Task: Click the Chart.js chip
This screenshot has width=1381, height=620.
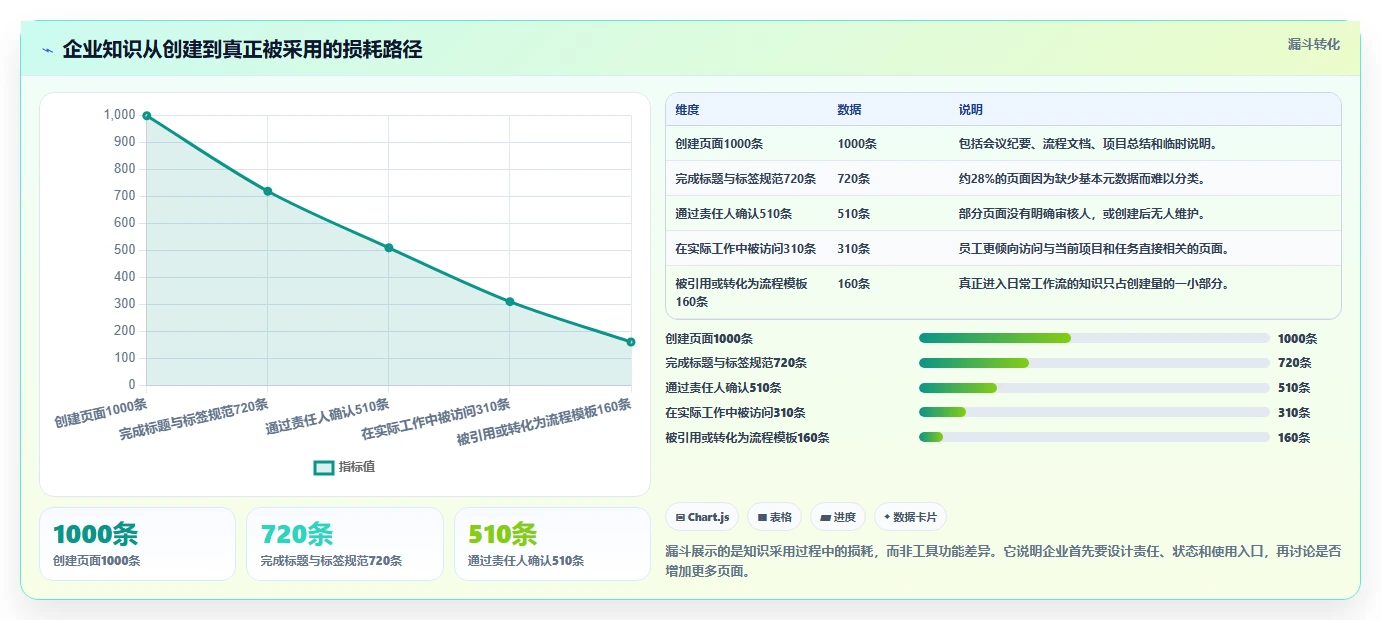Action: (703, 517)
